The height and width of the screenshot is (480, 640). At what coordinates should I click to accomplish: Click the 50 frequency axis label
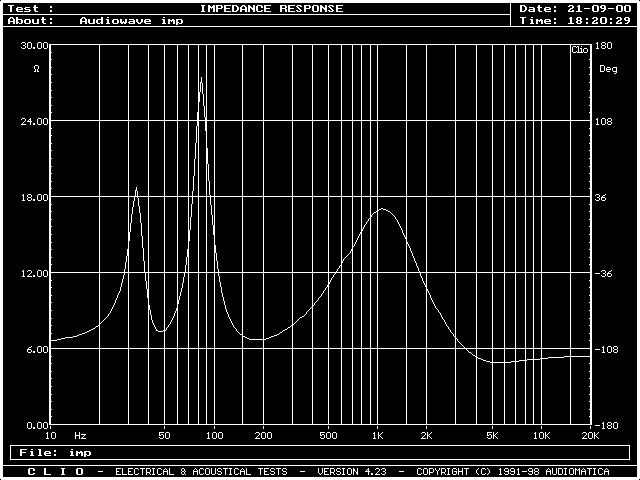pyautogui.click(x=164, y=436)
